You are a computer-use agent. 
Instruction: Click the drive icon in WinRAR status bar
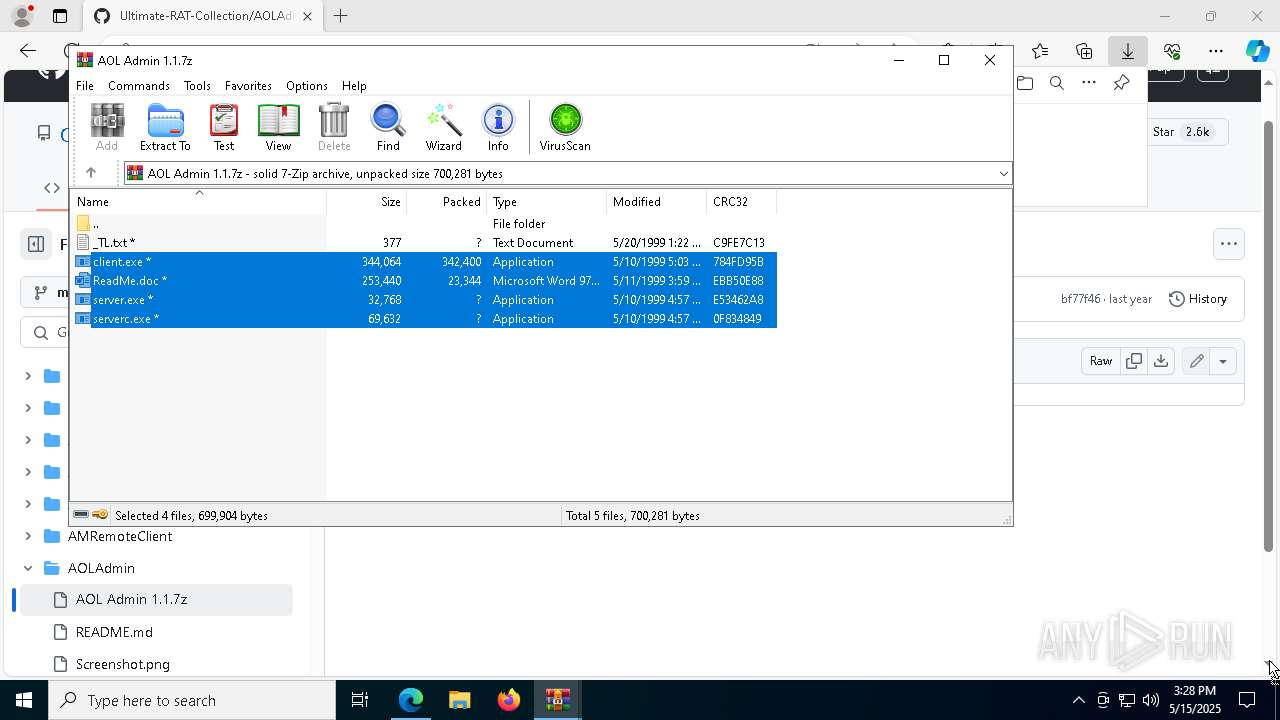[81, 515]
